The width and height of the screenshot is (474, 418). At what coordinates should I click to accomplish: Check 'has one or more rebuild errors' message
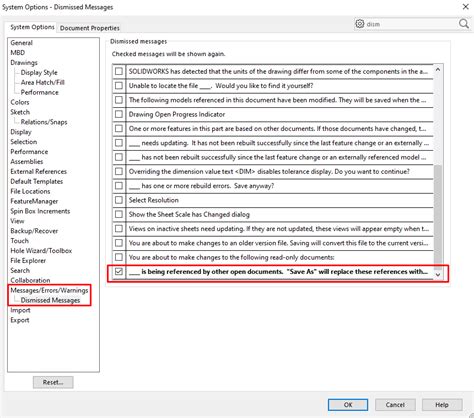(x=119, y=186)
